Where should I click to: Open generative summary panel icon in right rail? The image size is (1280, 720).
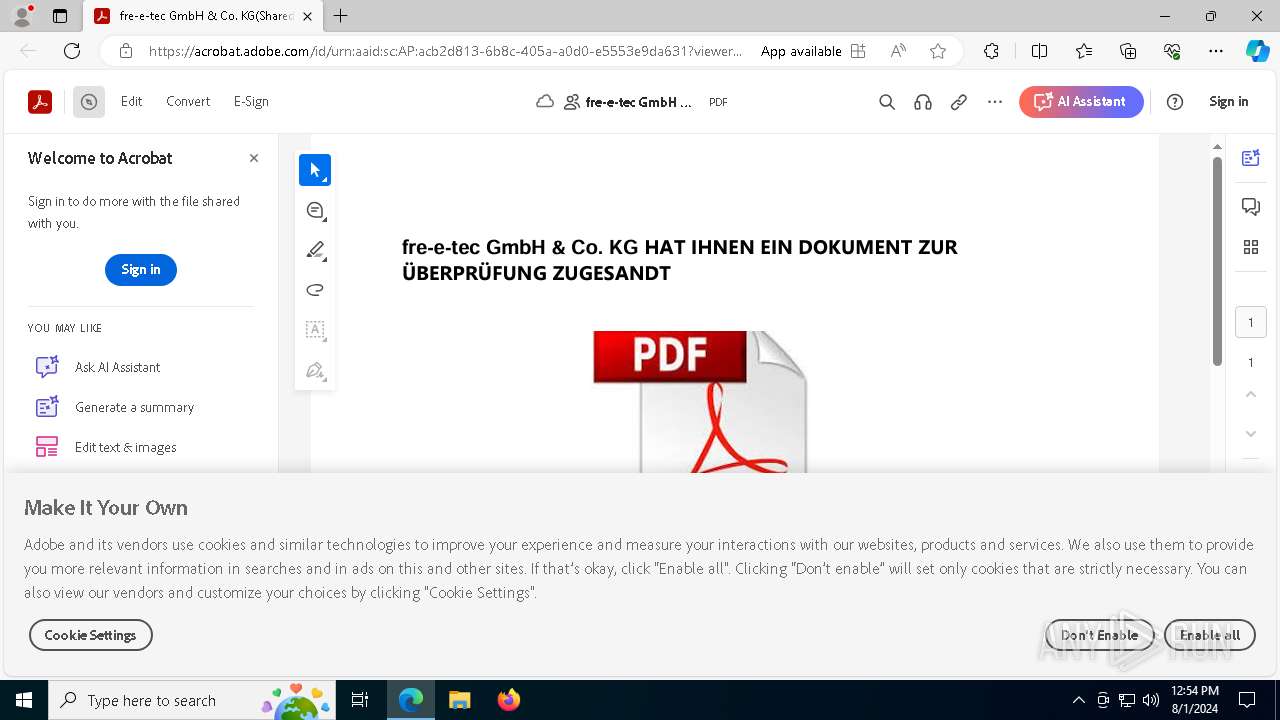1251,158
